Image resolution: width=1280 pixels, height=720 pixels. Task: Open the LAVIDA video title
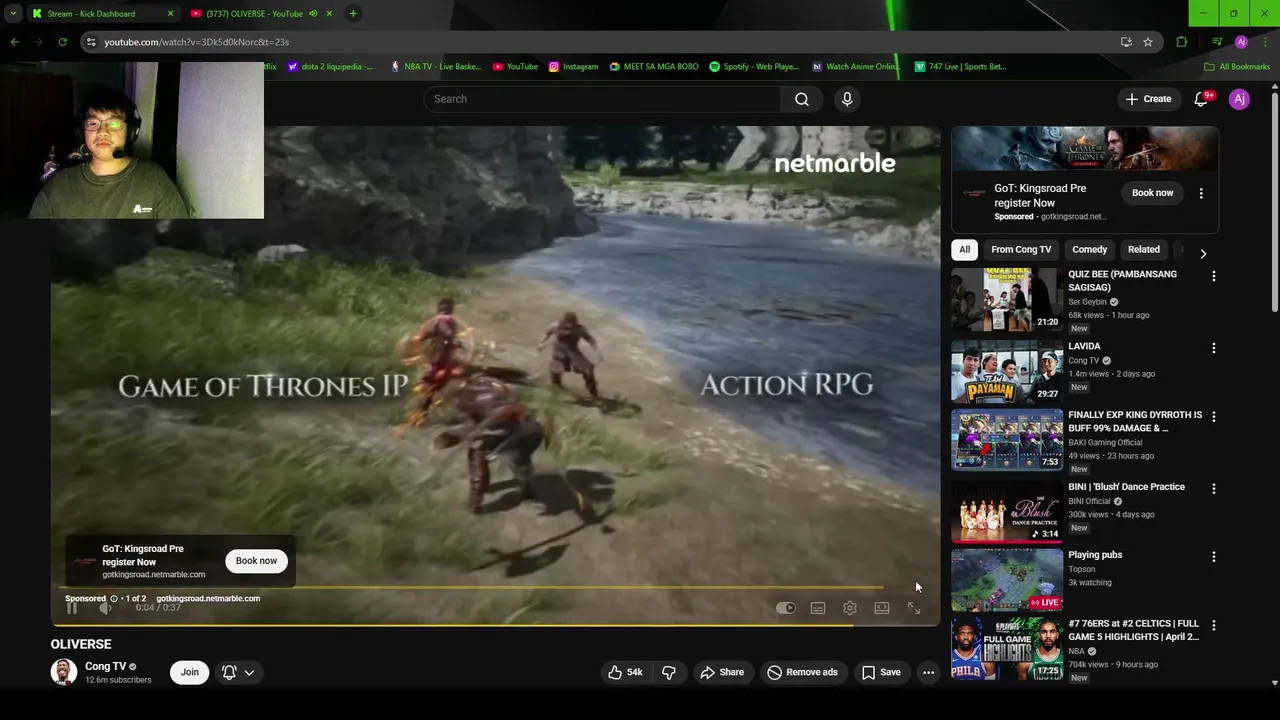(1084, 347)
